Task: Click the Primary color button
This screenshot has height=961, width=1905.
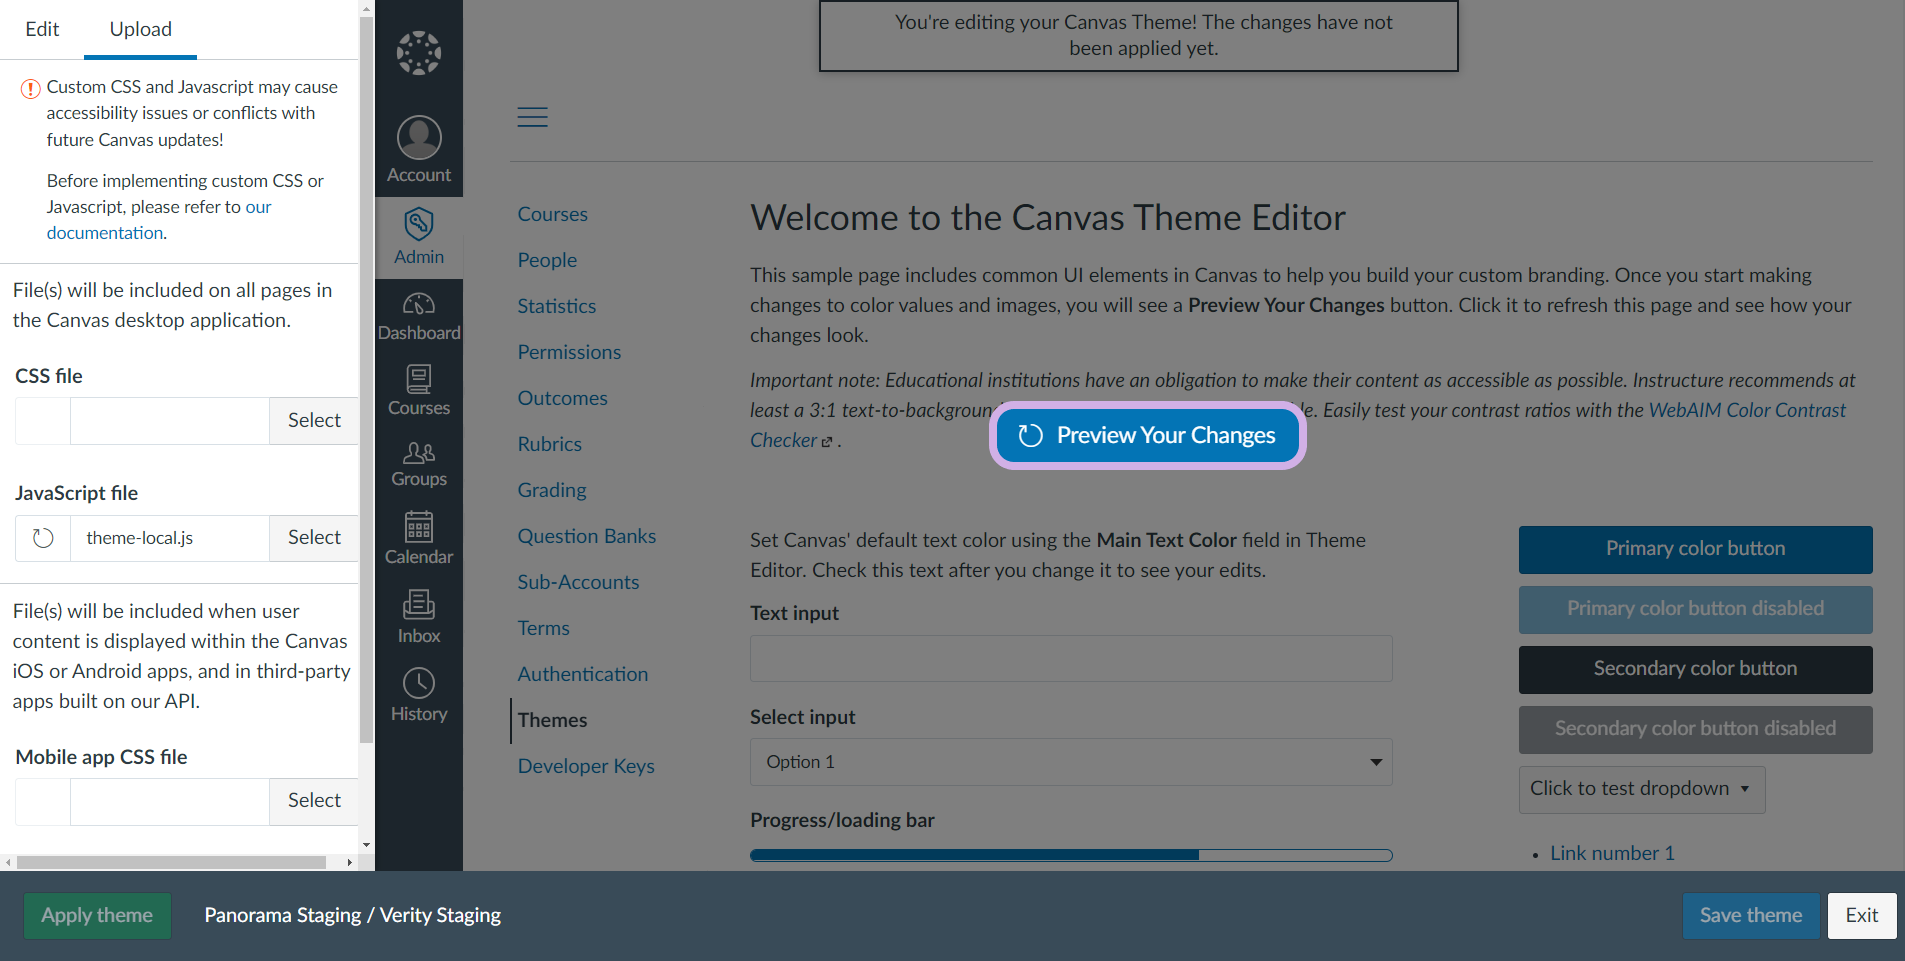Action: tap(1695, 549)
